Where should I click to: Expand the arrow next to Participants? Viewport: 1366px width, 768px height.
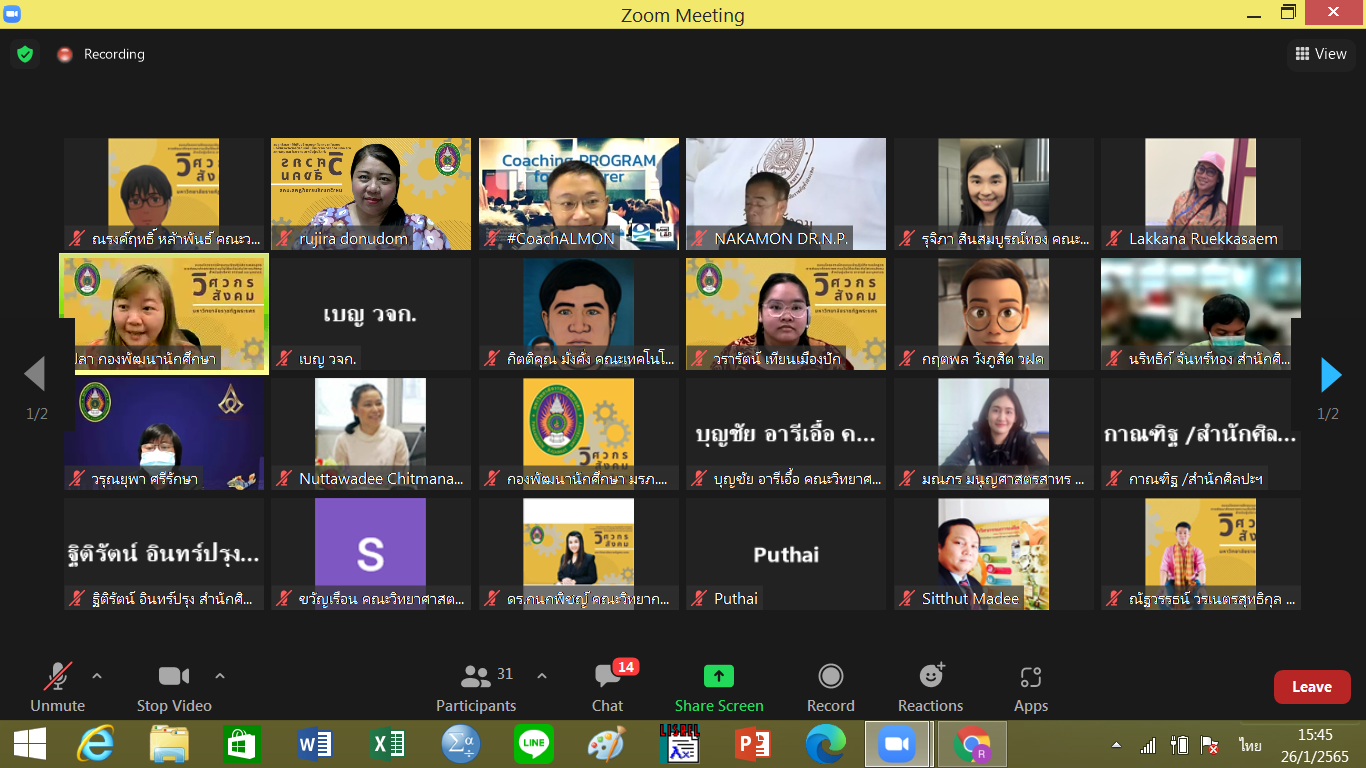point(542,676)
